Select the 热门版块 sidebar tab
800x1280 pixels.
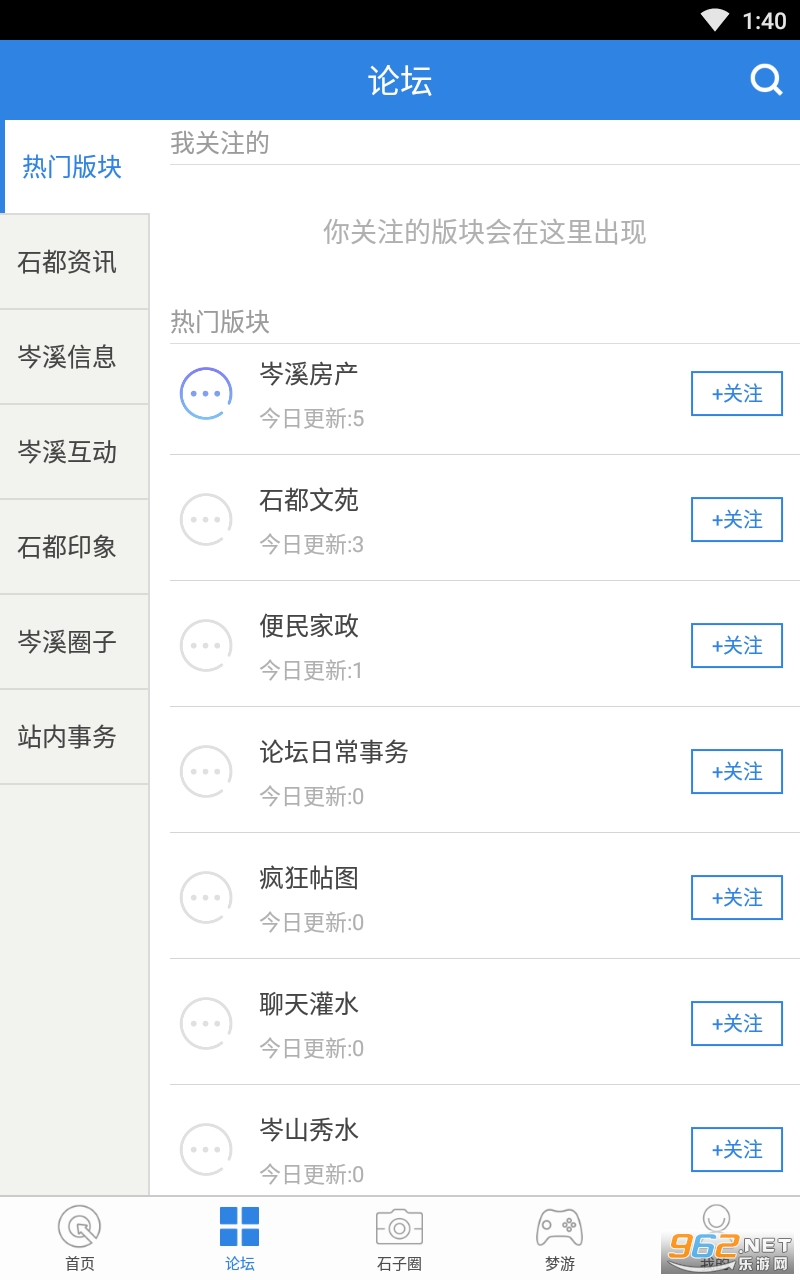pos(74,167)
